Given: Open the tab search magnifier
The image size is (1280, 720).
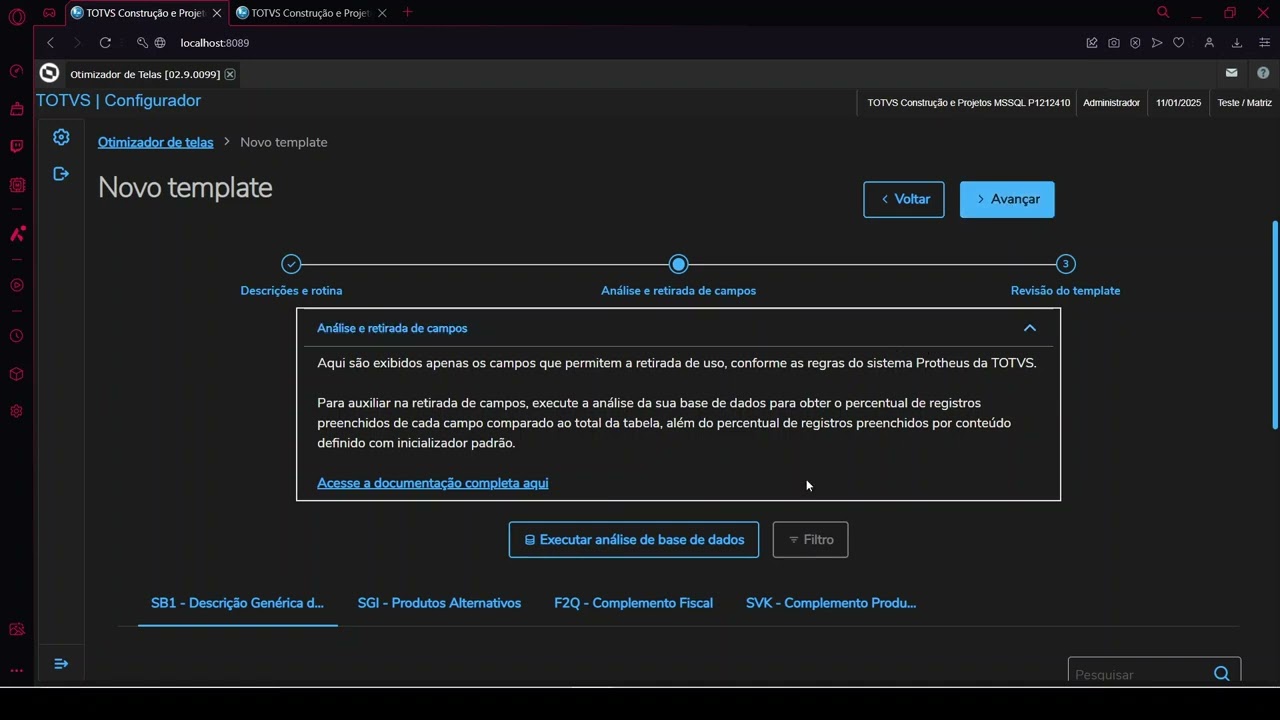Looking at the screenshot, I should point(1163,13).
